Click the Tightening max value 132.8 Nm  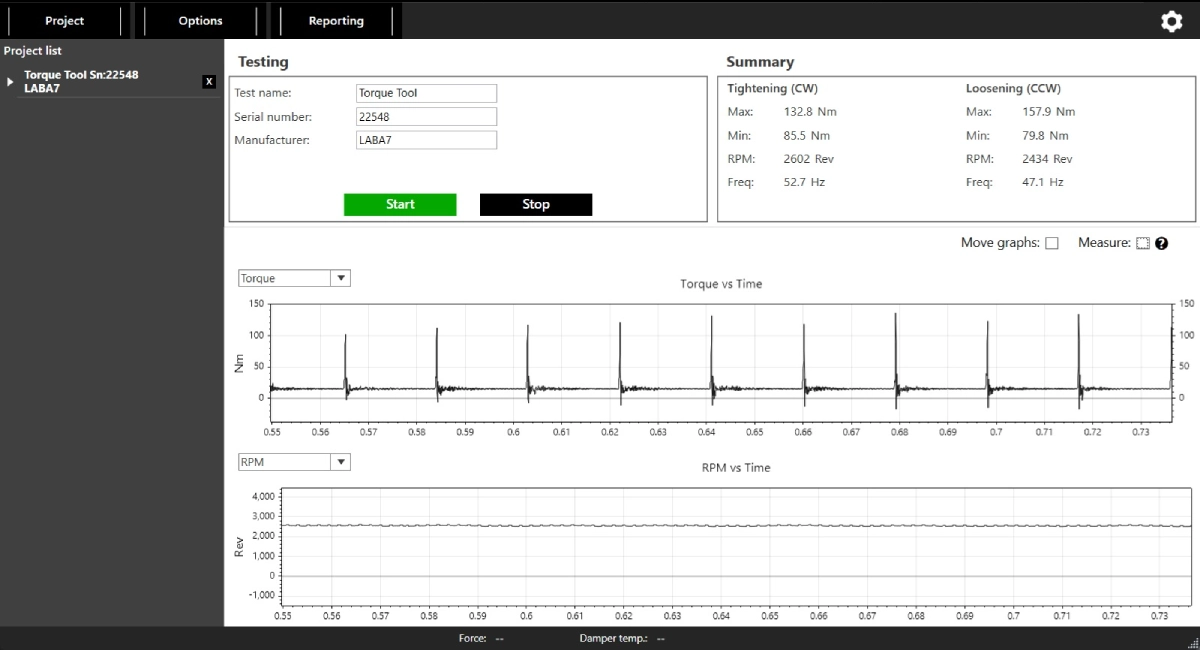tap(810, 112)
